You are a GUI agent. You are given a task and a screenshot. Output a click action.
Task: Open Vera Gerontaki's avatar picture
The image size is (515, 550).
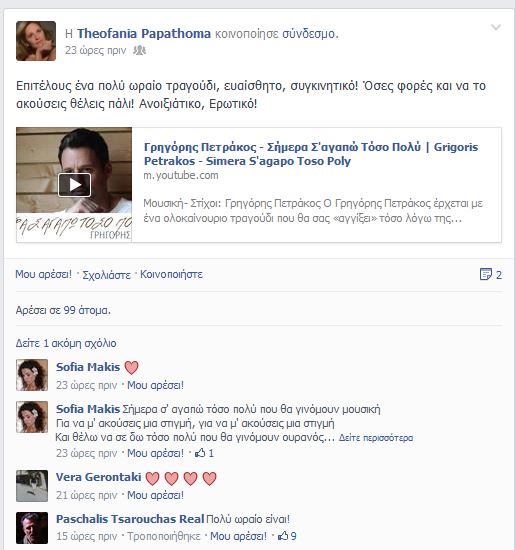[x=32, y=486]
